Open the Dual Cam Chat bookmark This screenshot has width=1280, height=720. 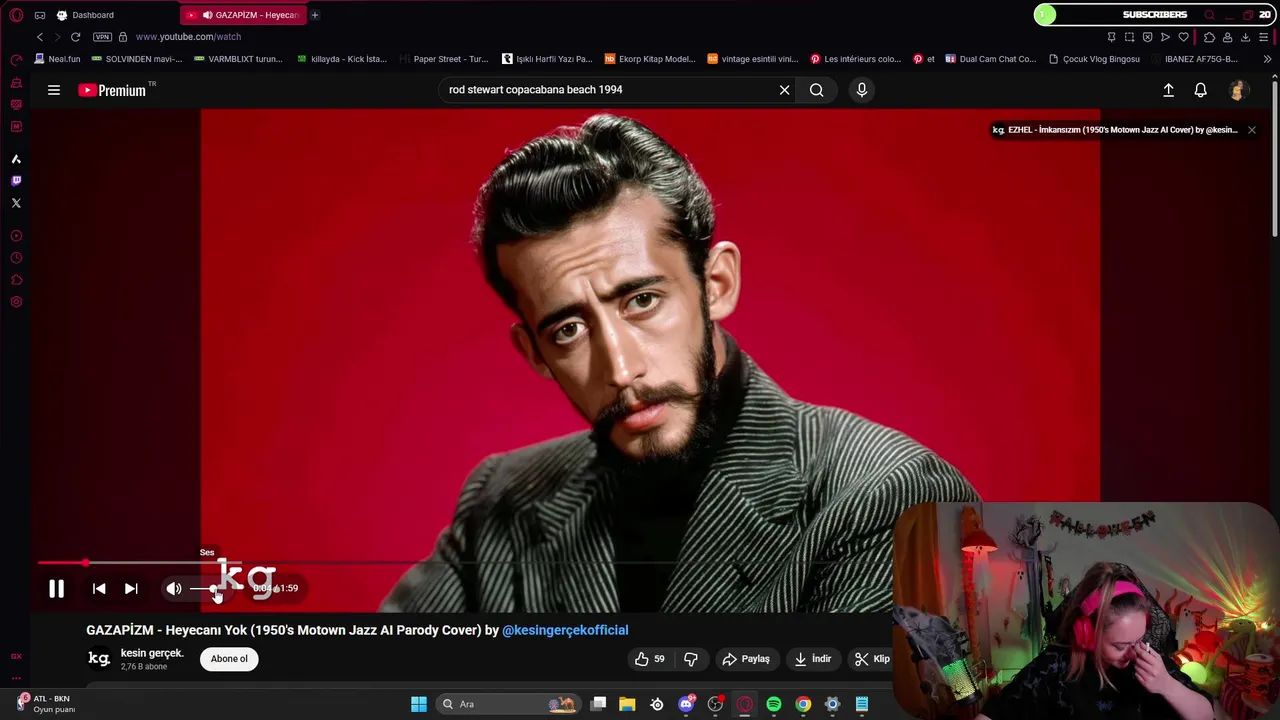(990, 59)
